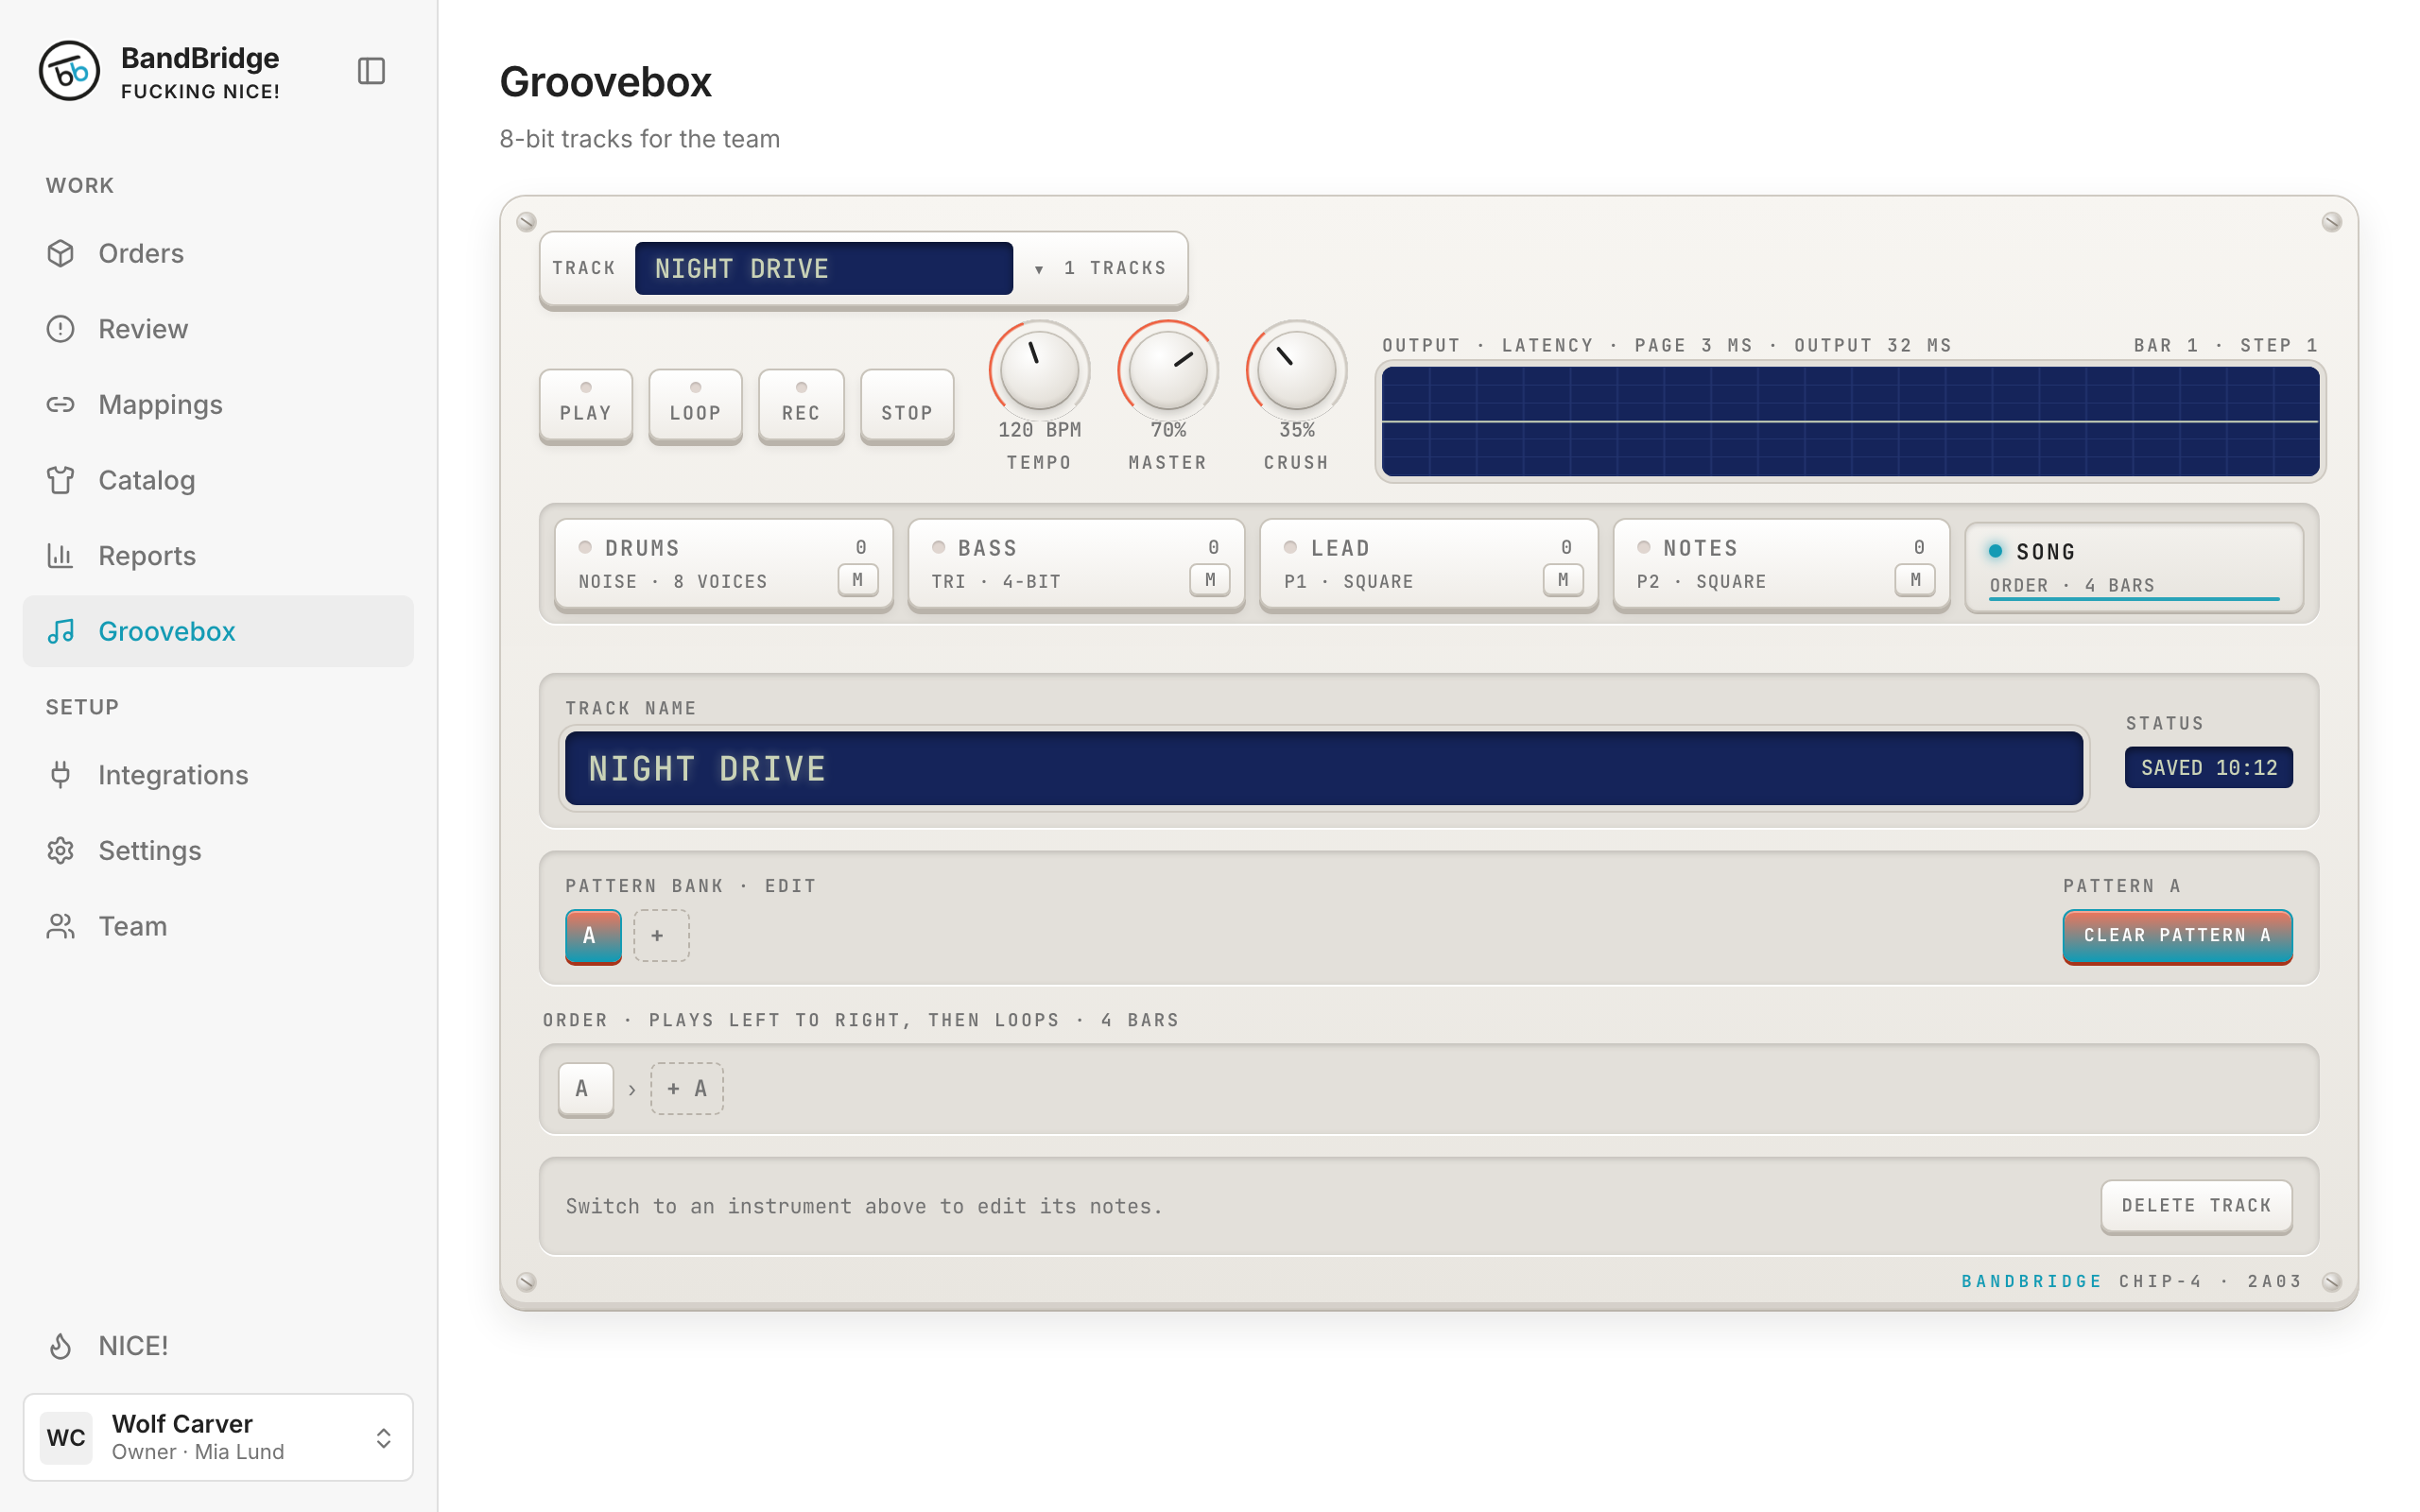This screenshot has height=1512, width=2420.
Task: Click the TEMPO knob
Action: click(x=1039, y=370)
